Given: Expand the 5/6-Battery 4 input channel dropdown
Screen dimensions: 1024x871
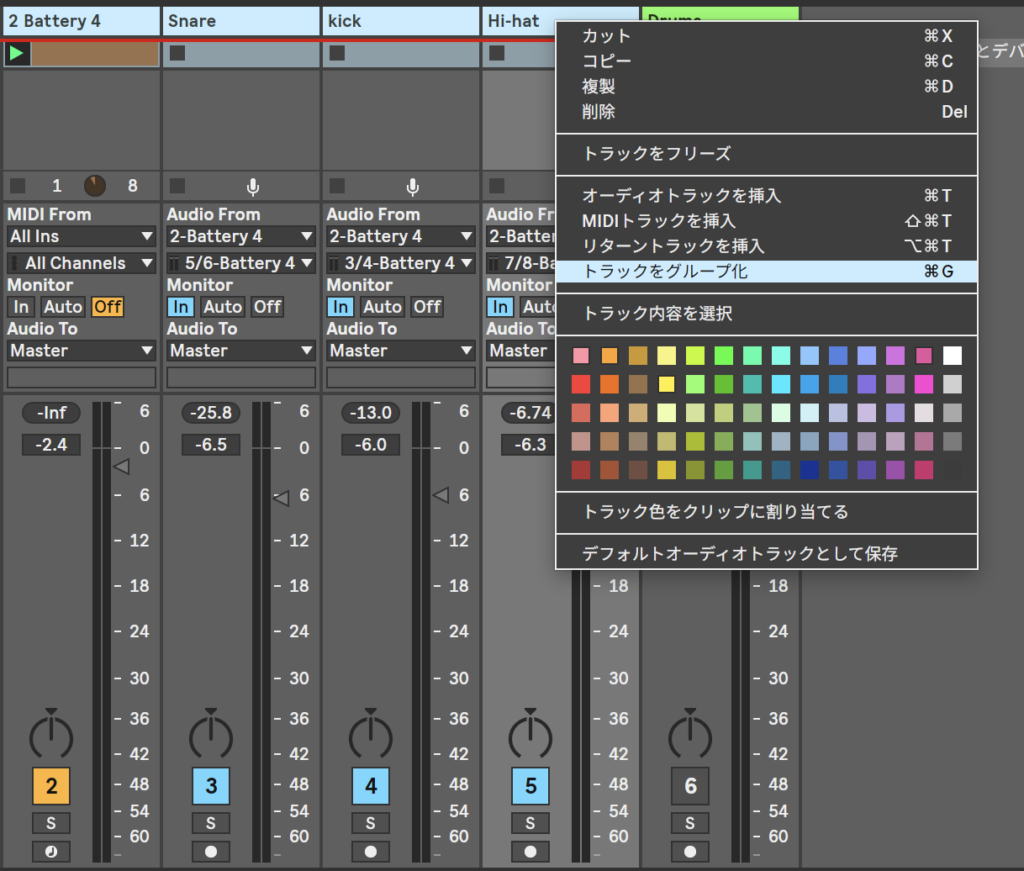Looking at the screenshot, I should coord(241,263).
